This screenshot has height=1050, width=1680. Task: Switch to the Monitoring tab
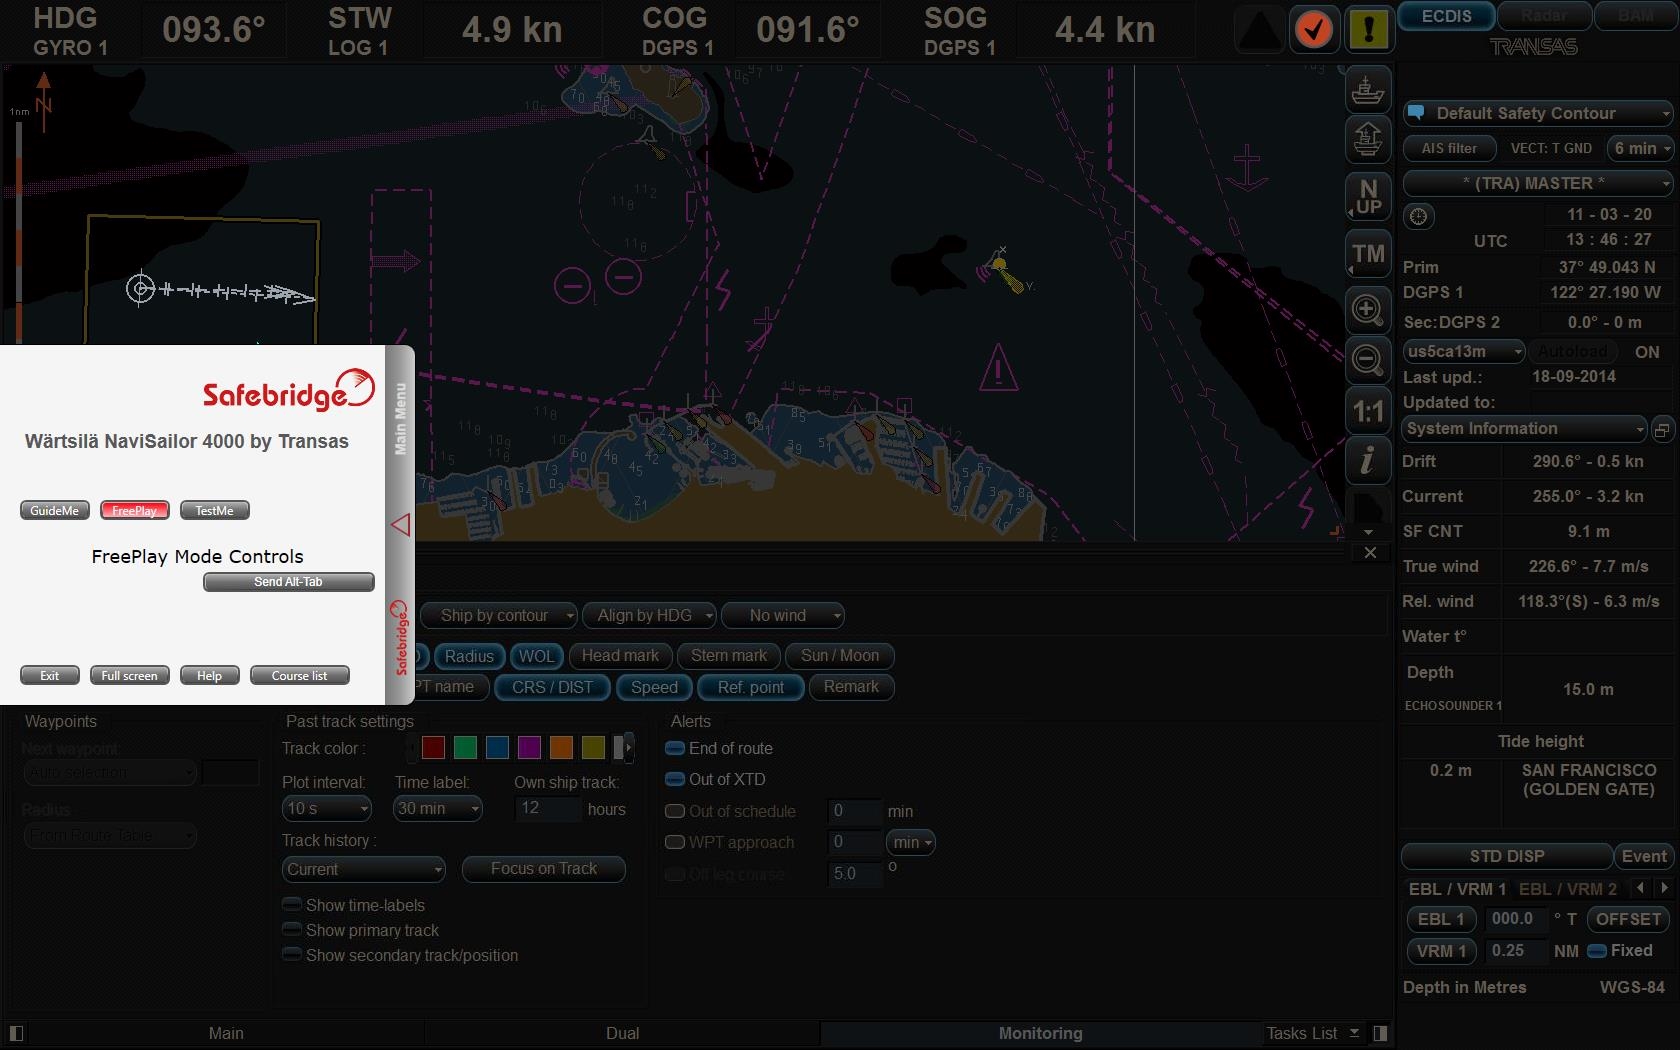1040,1033
